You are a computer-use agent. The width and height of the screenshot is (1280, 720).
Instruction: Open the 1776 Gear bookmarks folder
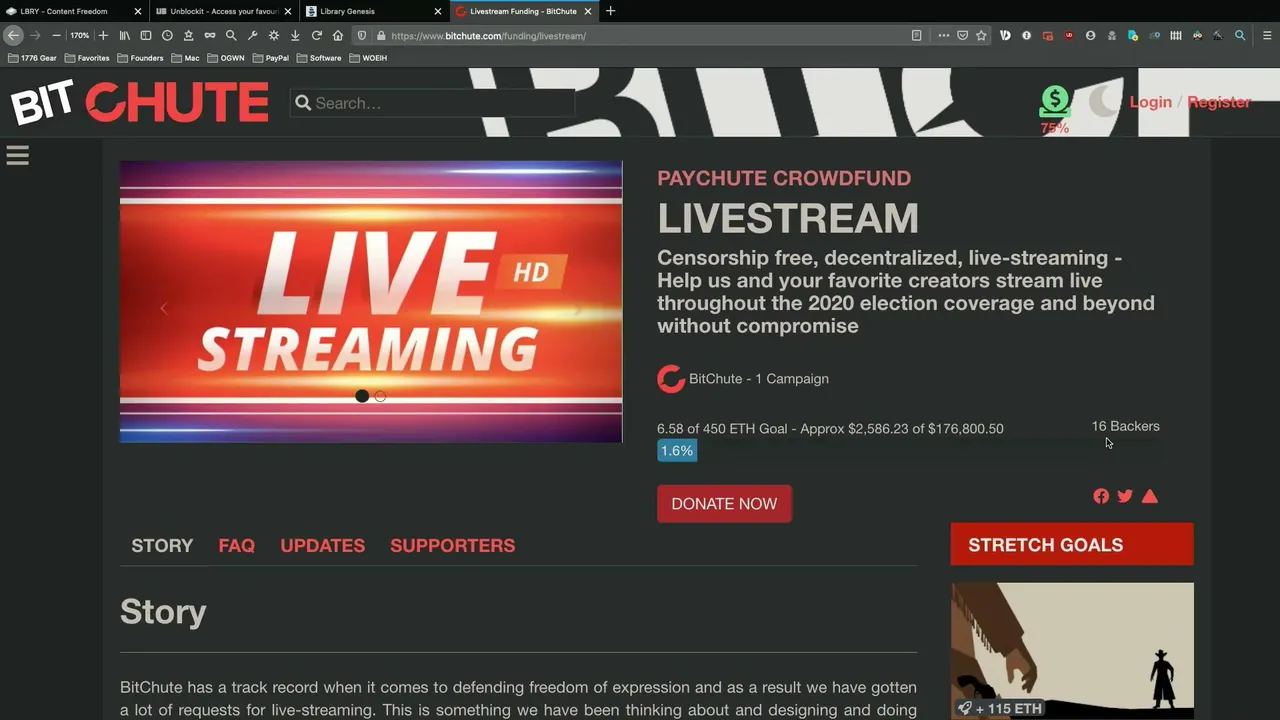(33, 58)
